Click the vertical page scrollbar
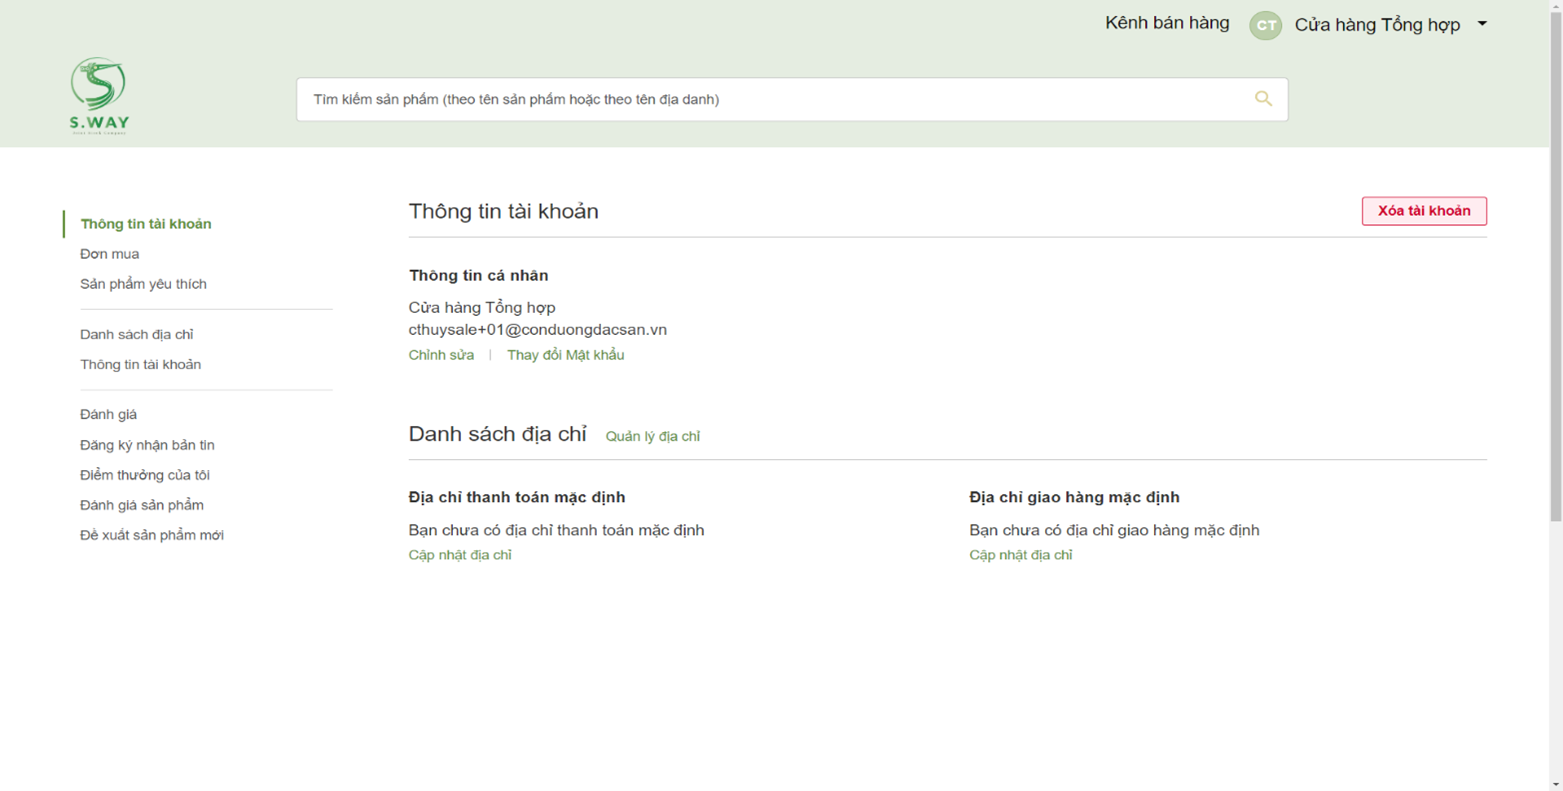Screen dimensions: 1563x791 (1555, 260)
